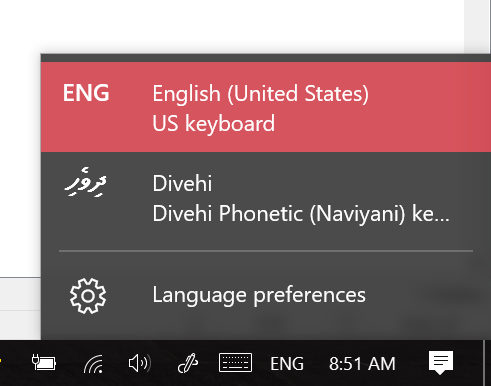The image size is (491, 386).
Task: Show the touch keyboard from taskbar
Action: pos(235,363)
